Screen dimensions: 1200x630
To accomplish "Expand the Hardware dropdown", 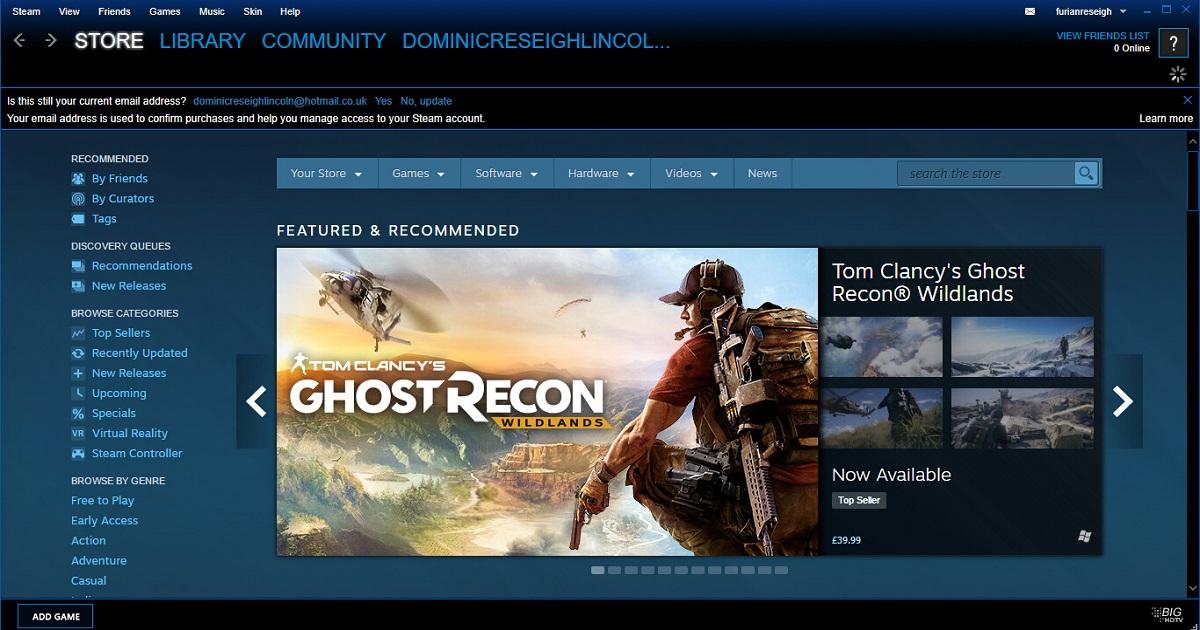I will click(600, 174).
